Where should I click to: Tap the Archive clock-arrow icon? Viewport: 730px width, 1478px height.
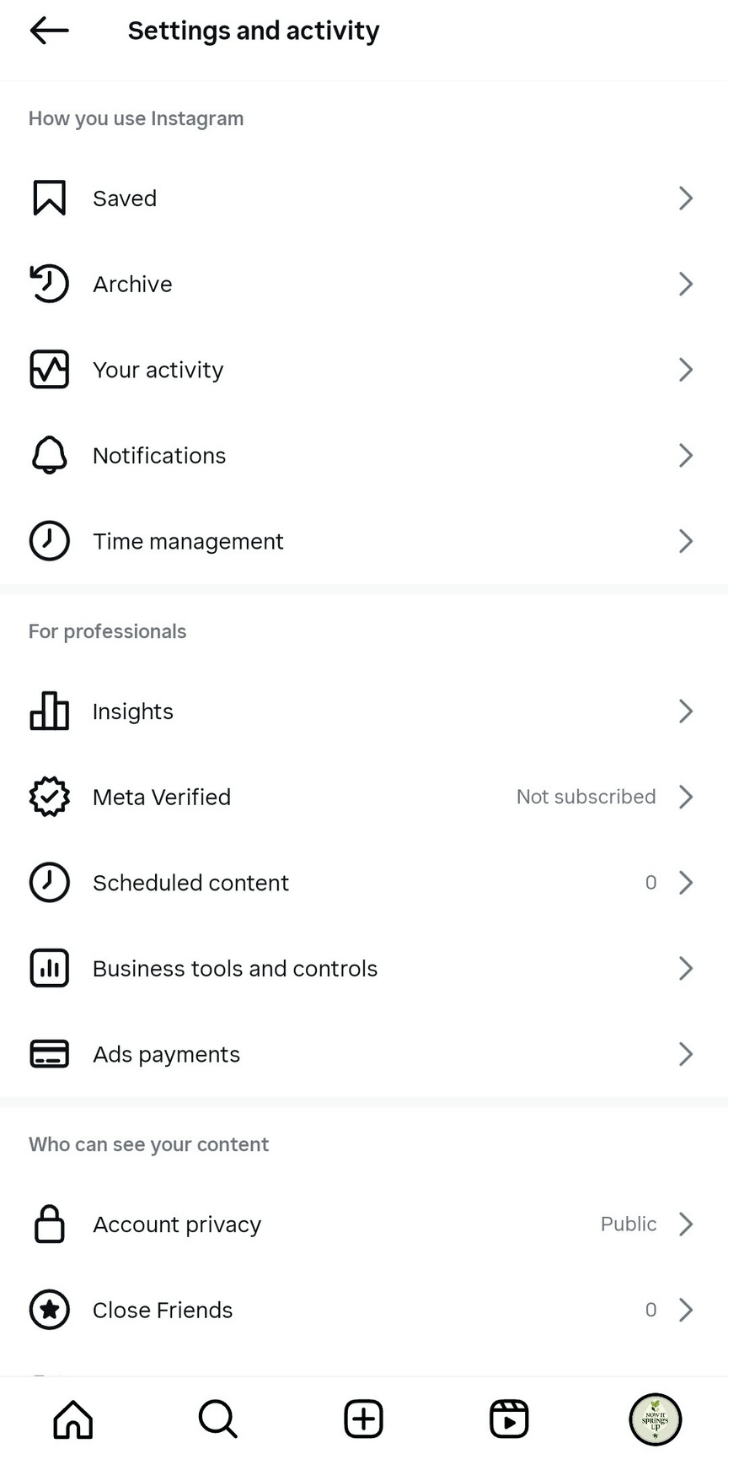click(49, 284)
